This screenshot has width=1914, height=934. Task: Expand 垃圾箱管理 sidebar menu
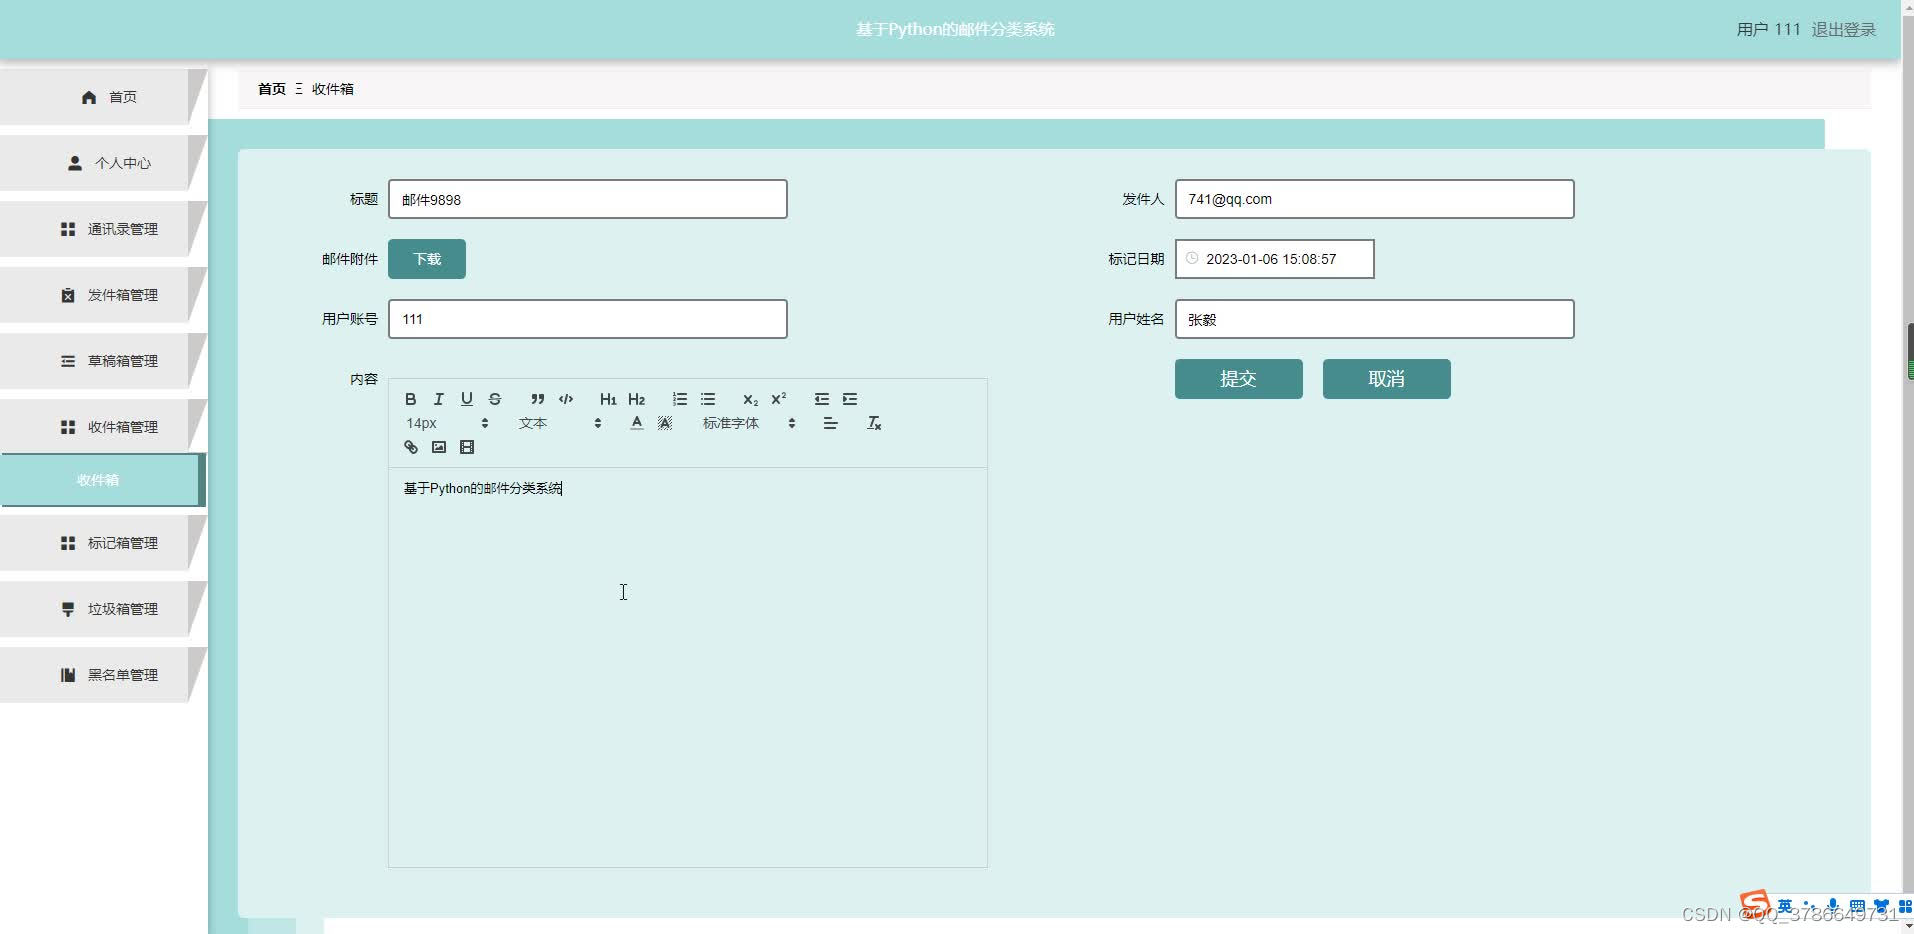(x=102, y=609)
